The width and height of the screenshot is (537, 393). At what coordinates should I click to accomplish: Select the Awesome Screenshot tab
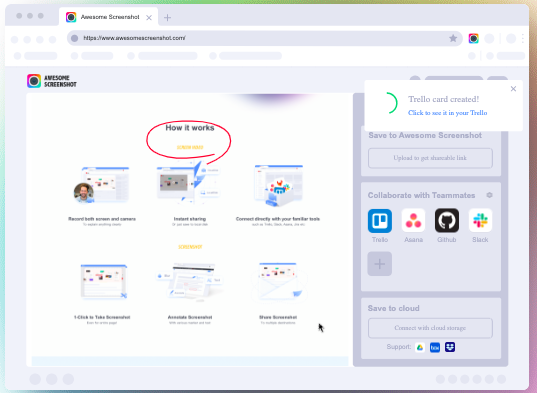[x=108, y=17]
